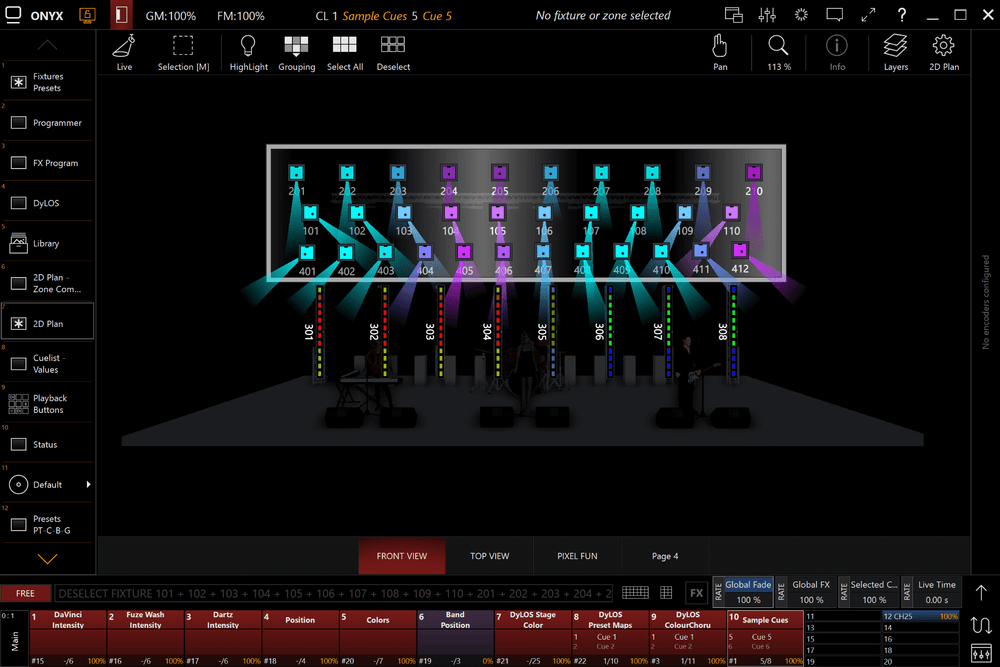Expand the Default submenu arrow in sidebar
The image size is (1000, 667).
point(88,485)
